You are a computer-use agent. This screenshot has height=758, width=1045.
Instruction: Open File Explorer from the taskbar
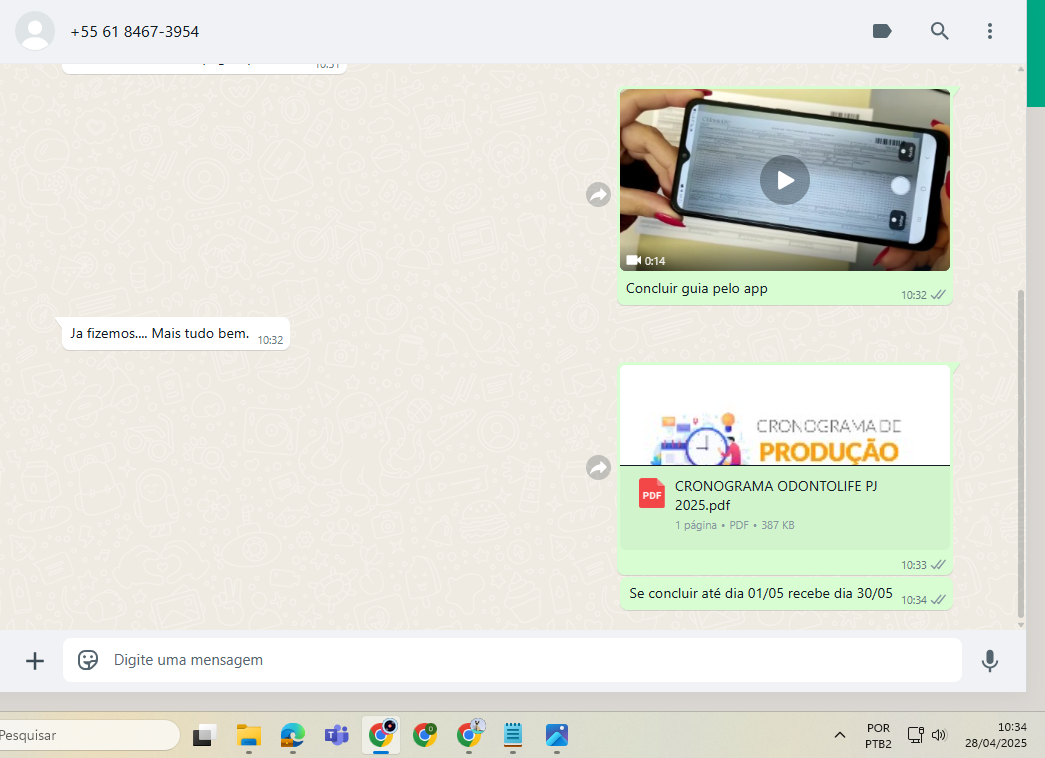pyautogui.click(x=249, y=735)
